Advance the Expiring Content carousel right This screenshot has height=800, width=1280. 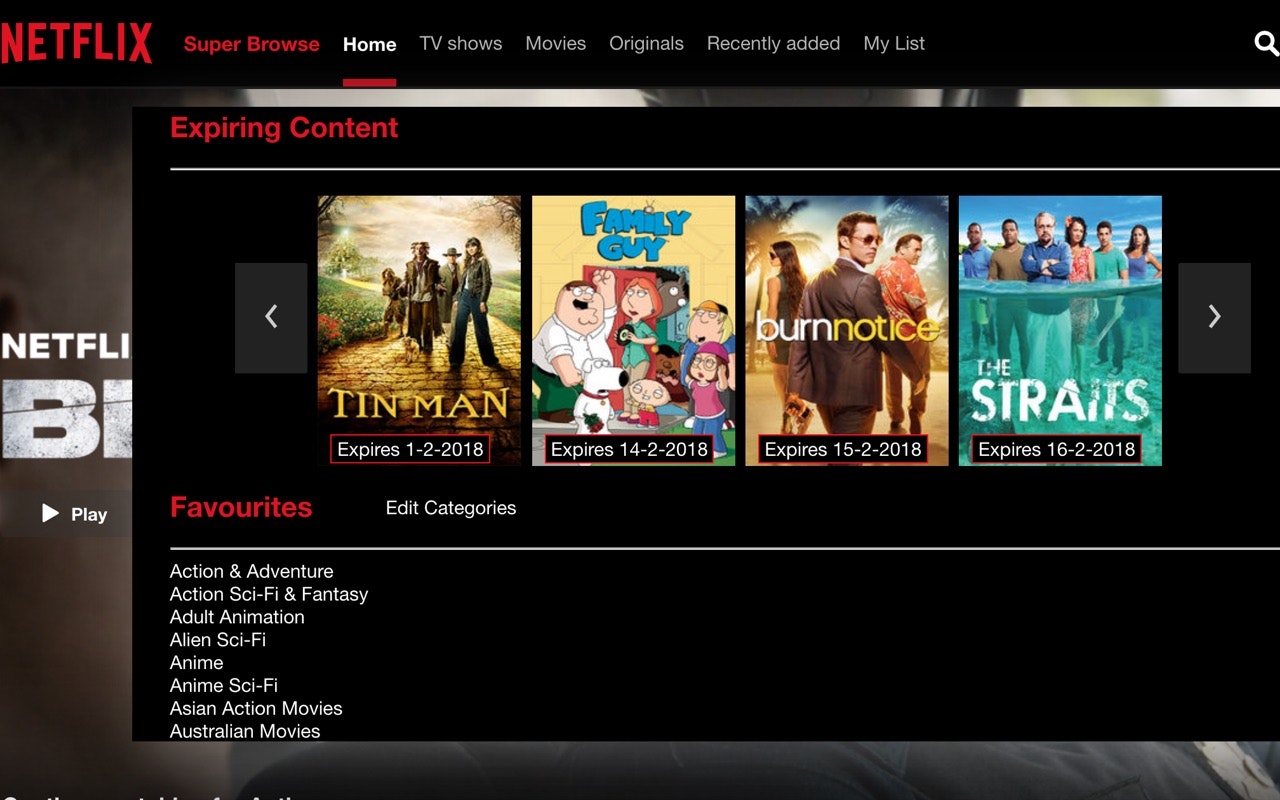pyautogui.click(x=1214, y=317)
